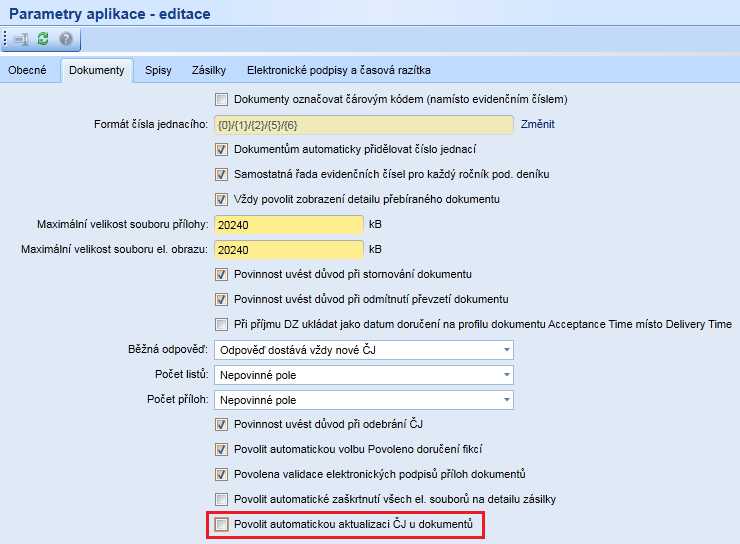The width and height of the screenshot is (740, 544).
Task: Toggle Povinnost uvést důvod při stornování dokumentu
Action: (x=221, y=275)
